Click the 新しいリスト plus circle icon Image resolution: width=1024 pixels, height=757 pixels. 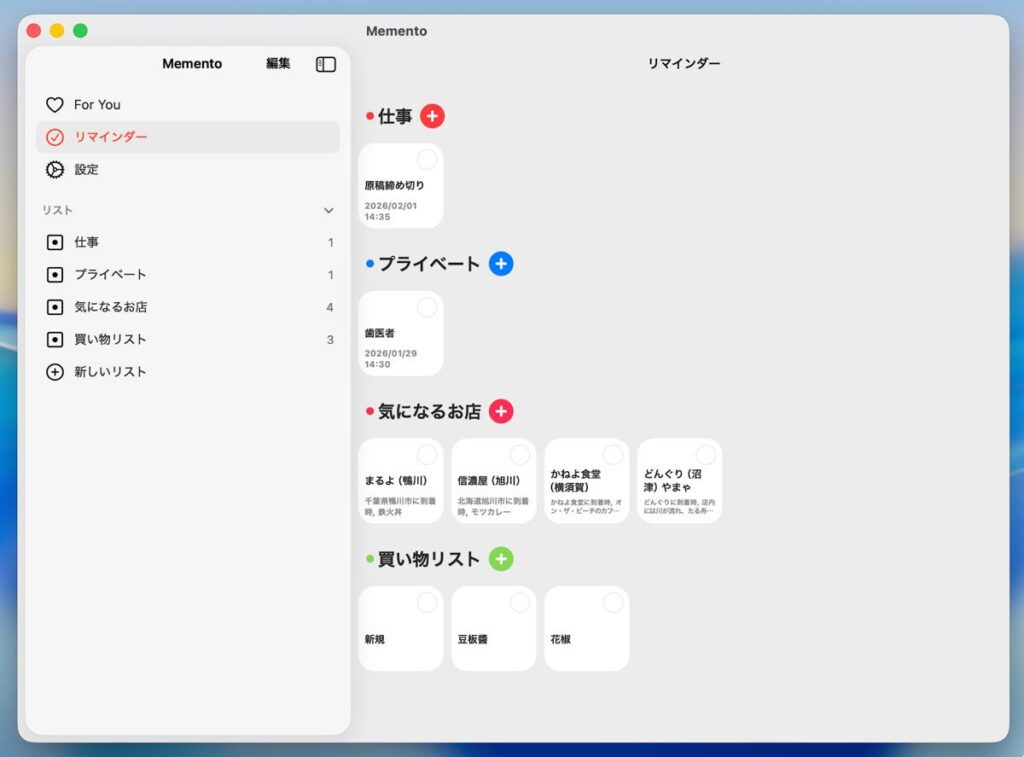(55, 372)
